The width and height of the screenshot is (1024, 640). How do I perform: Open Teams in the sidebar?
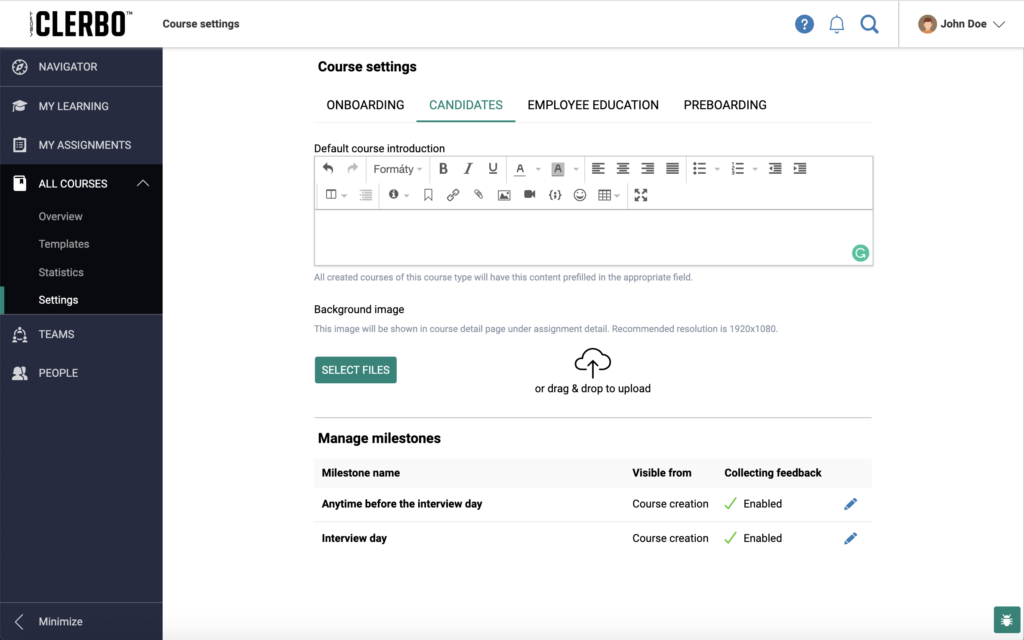tap(81, 334)
